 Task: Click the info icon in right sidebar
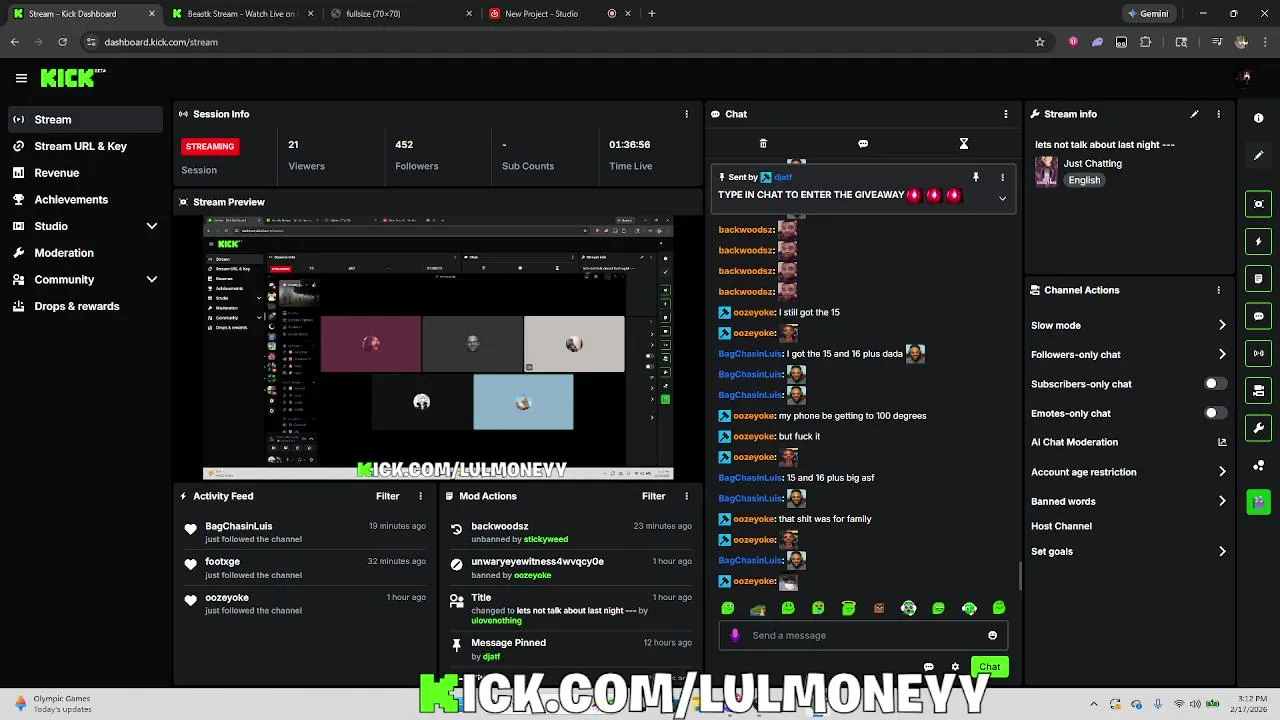pyautogui.click(x=1259, y=118)
